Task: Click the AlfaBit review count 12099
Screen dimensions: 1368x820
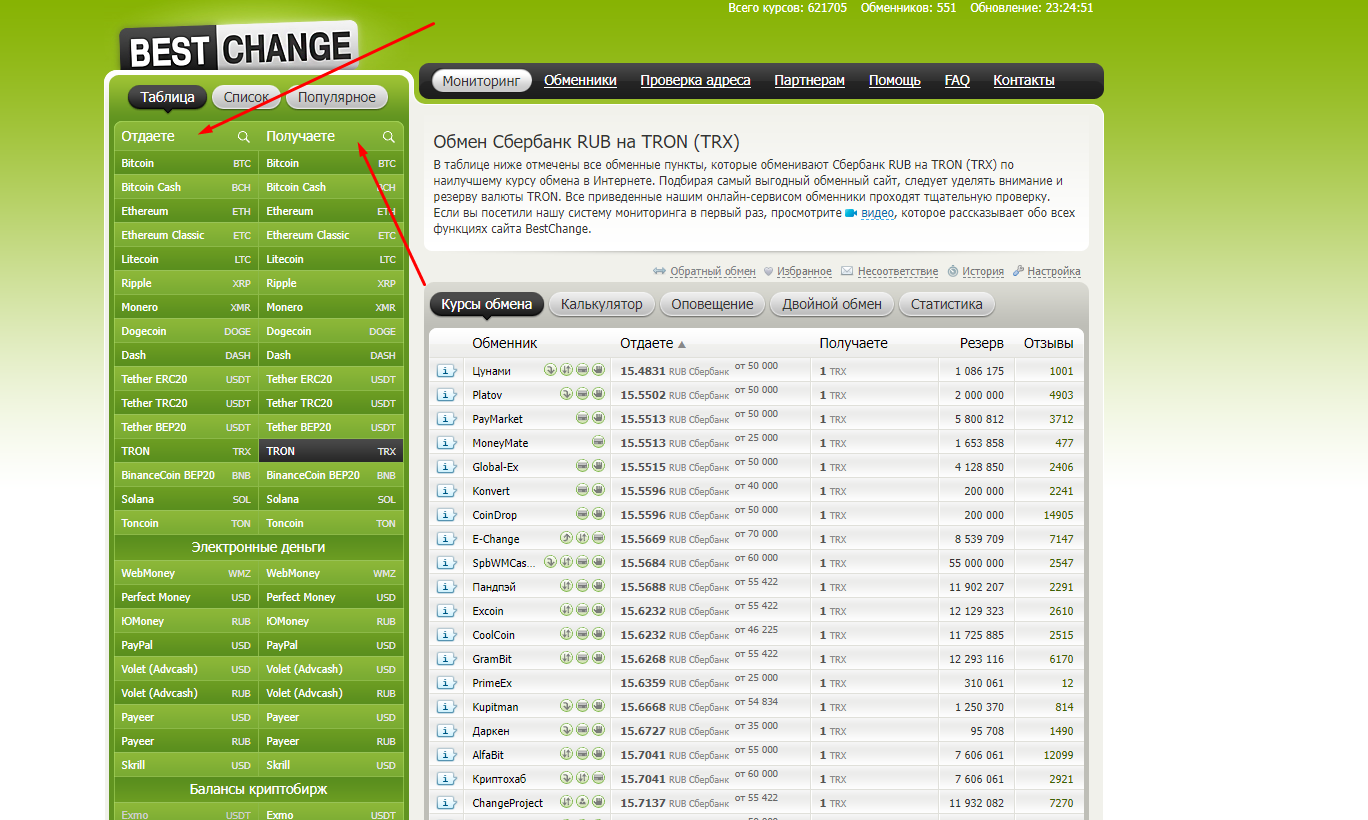Action: 1057,755
